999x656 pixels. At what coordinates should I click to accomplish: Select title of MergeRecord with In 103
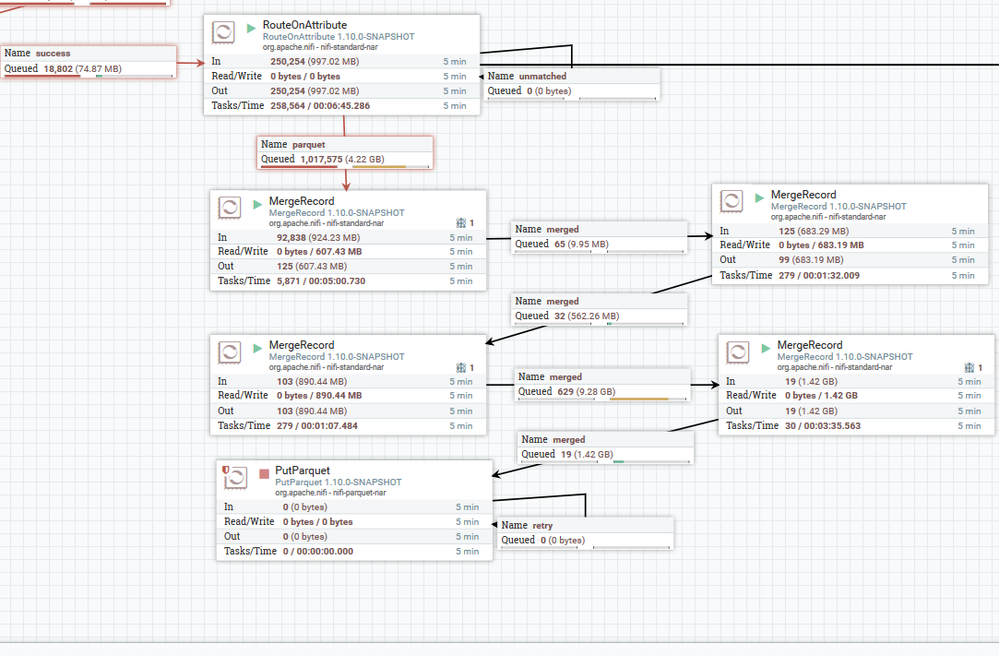pos(301,345)
